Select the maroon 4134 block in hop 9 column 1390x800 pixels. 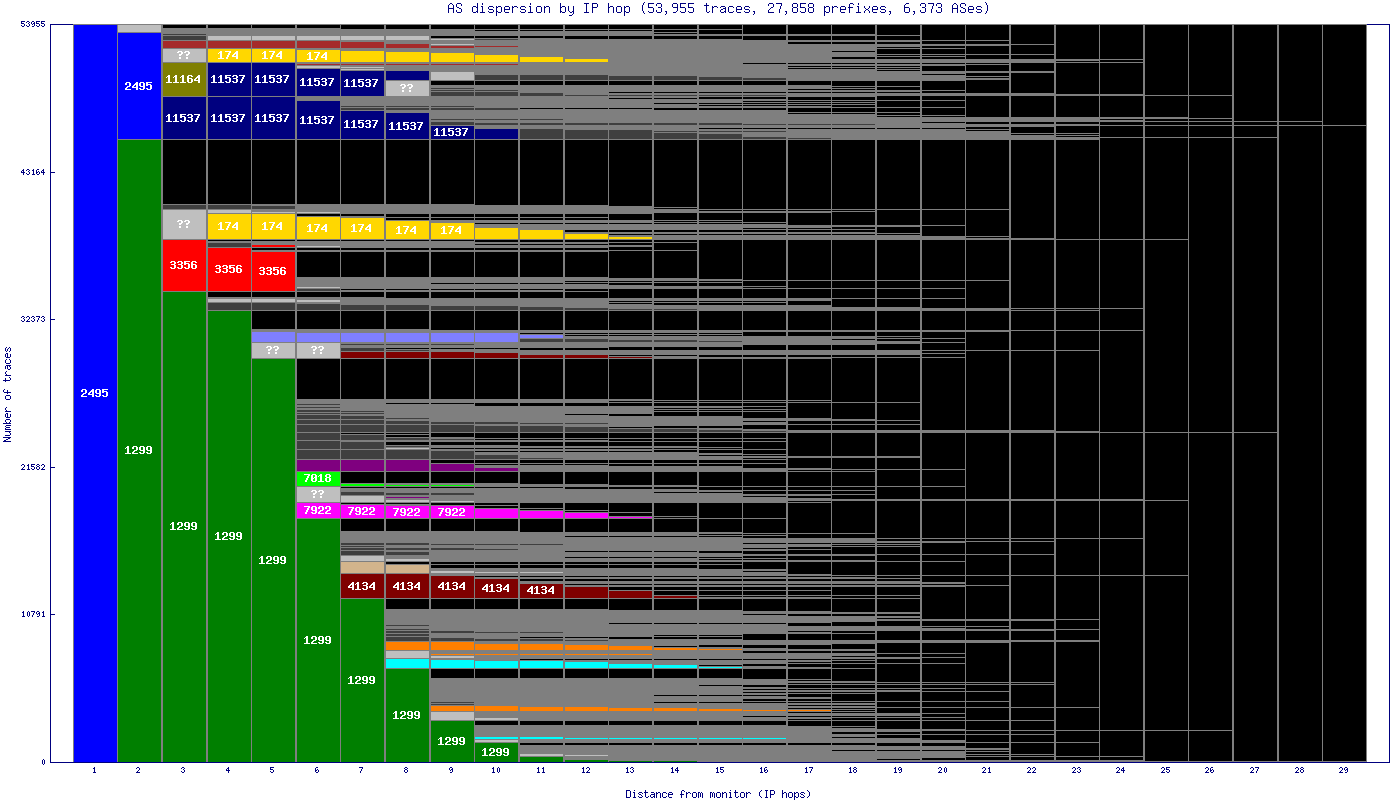452,587
